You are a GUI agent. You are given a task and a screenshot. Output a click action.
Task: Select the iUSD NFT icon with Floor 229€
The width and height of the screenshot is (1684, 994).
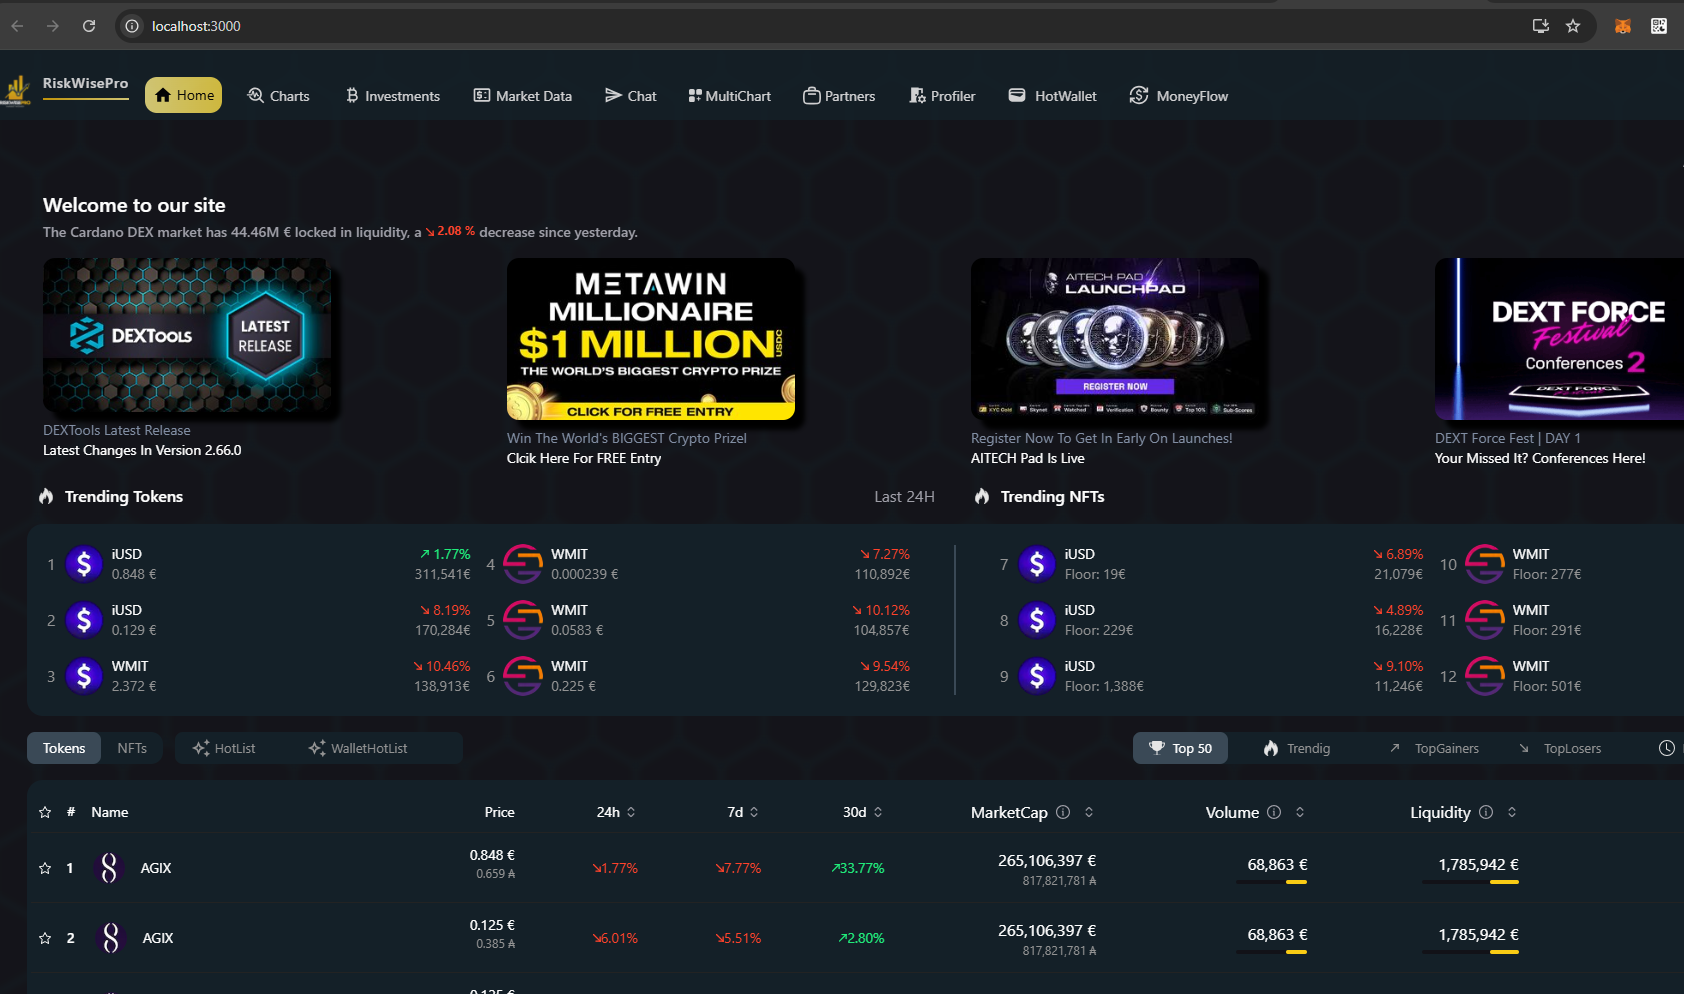tap(1037, 620)
